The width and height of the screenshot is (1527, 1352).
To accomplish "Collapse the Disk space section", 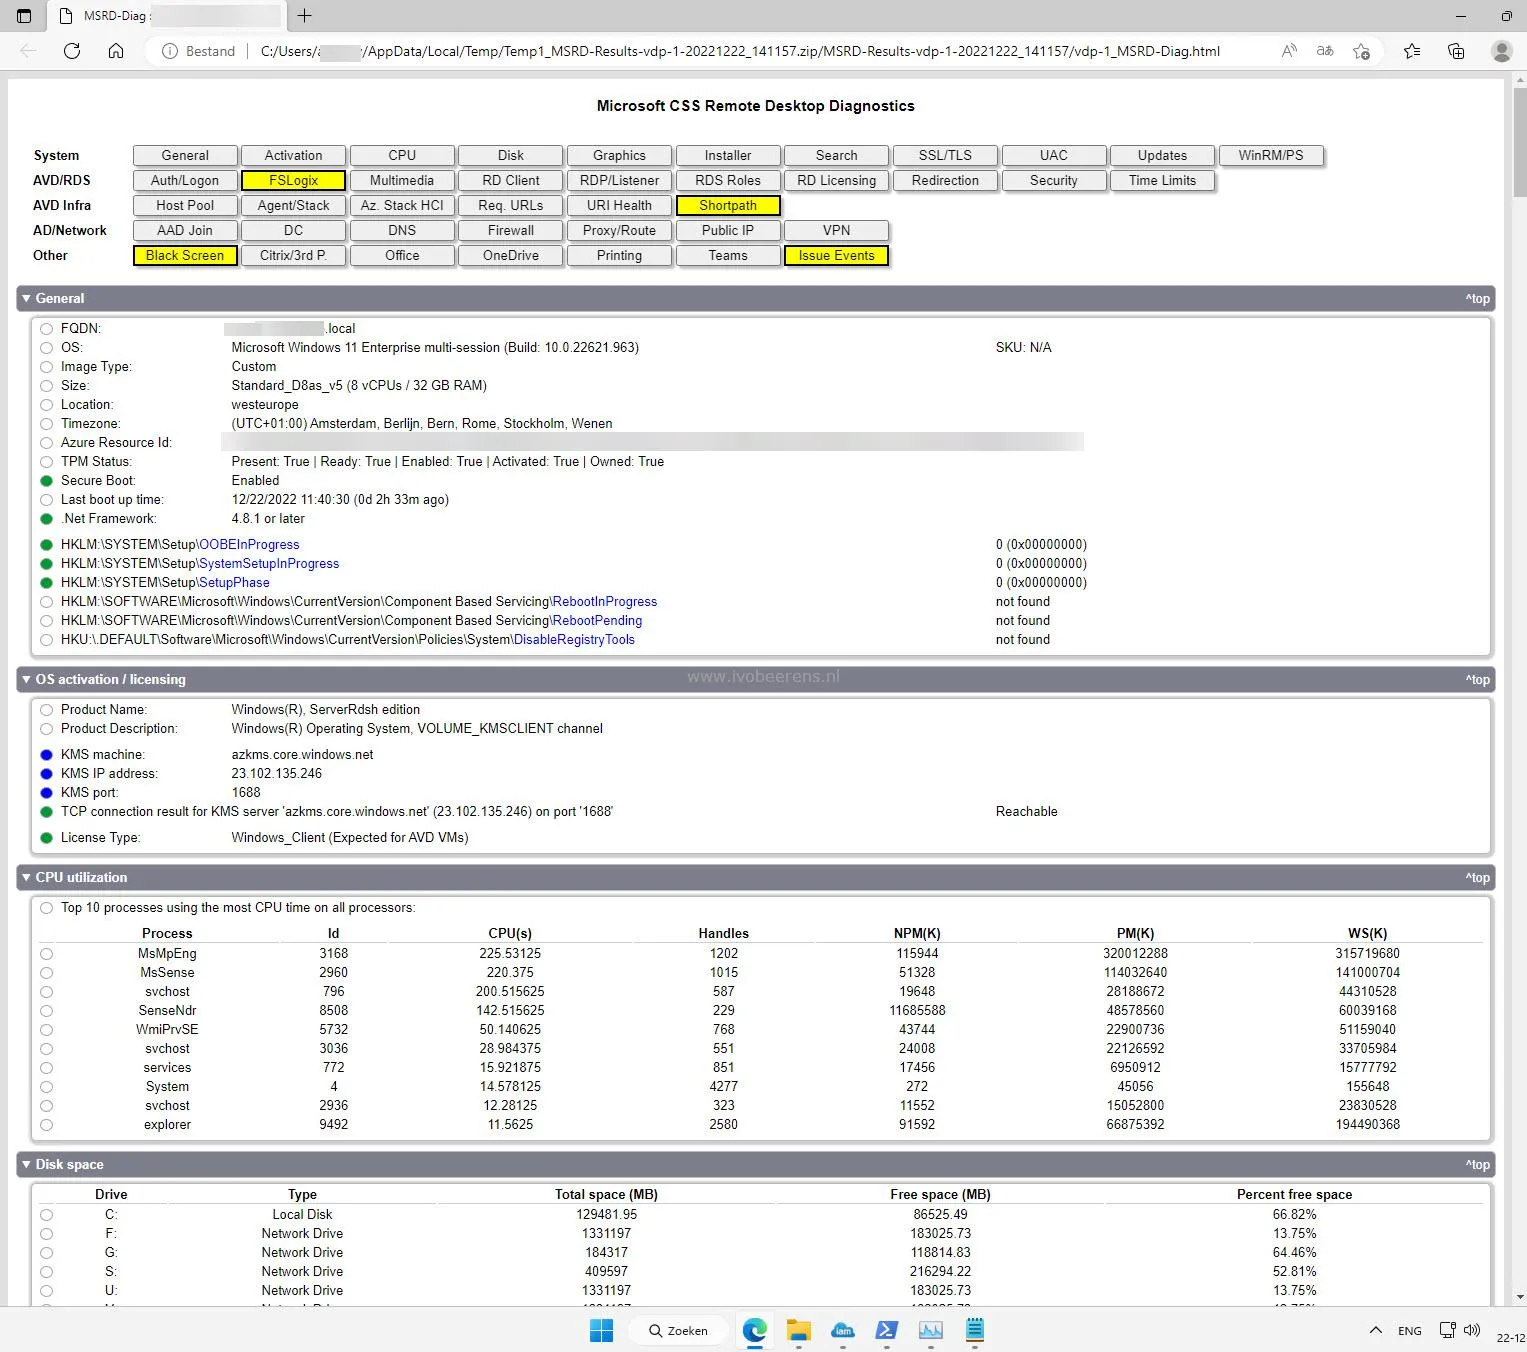I will pyautogui.click(x=756, y=1164).
